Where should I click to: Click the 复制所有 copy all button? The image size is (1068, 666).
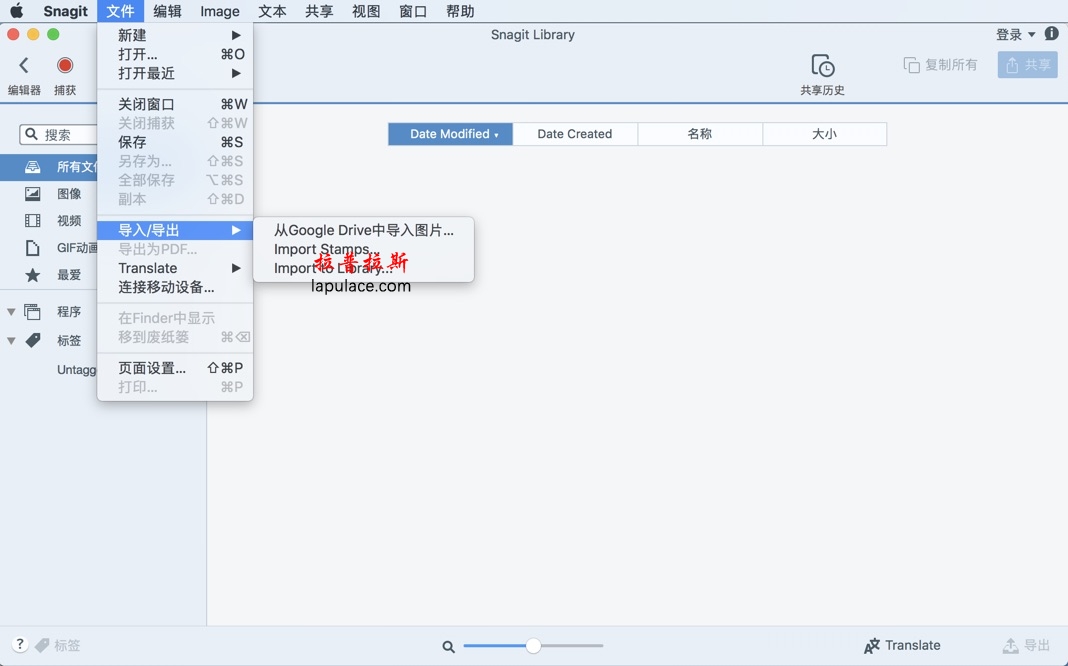coord(941,65)
